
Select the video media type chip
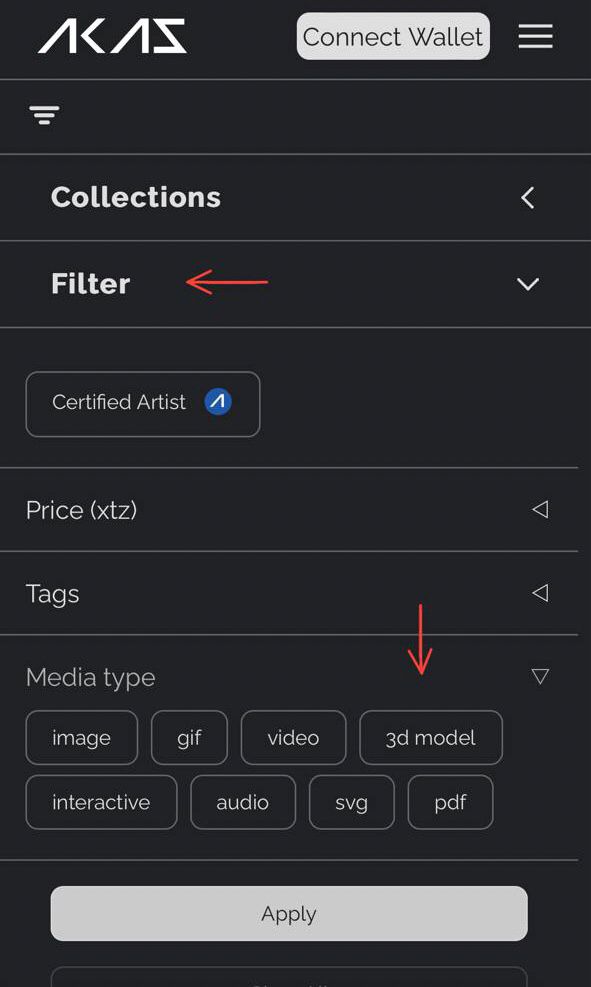point(293,738)
